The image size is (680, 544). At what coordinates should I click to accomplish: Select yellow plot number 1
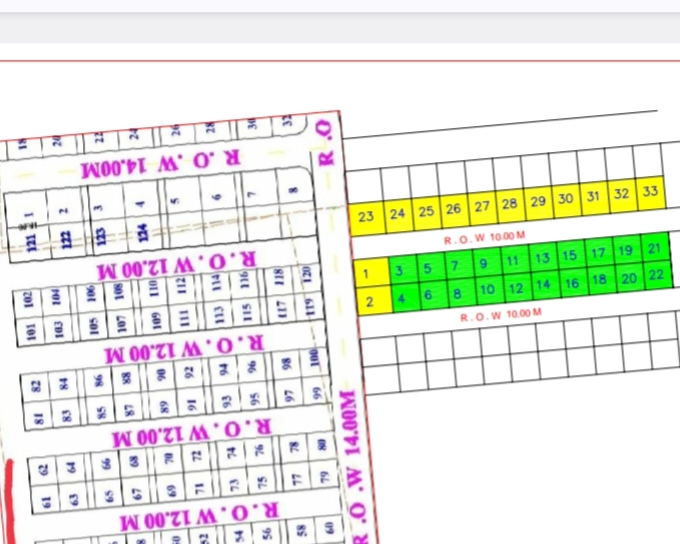[369, 273]
